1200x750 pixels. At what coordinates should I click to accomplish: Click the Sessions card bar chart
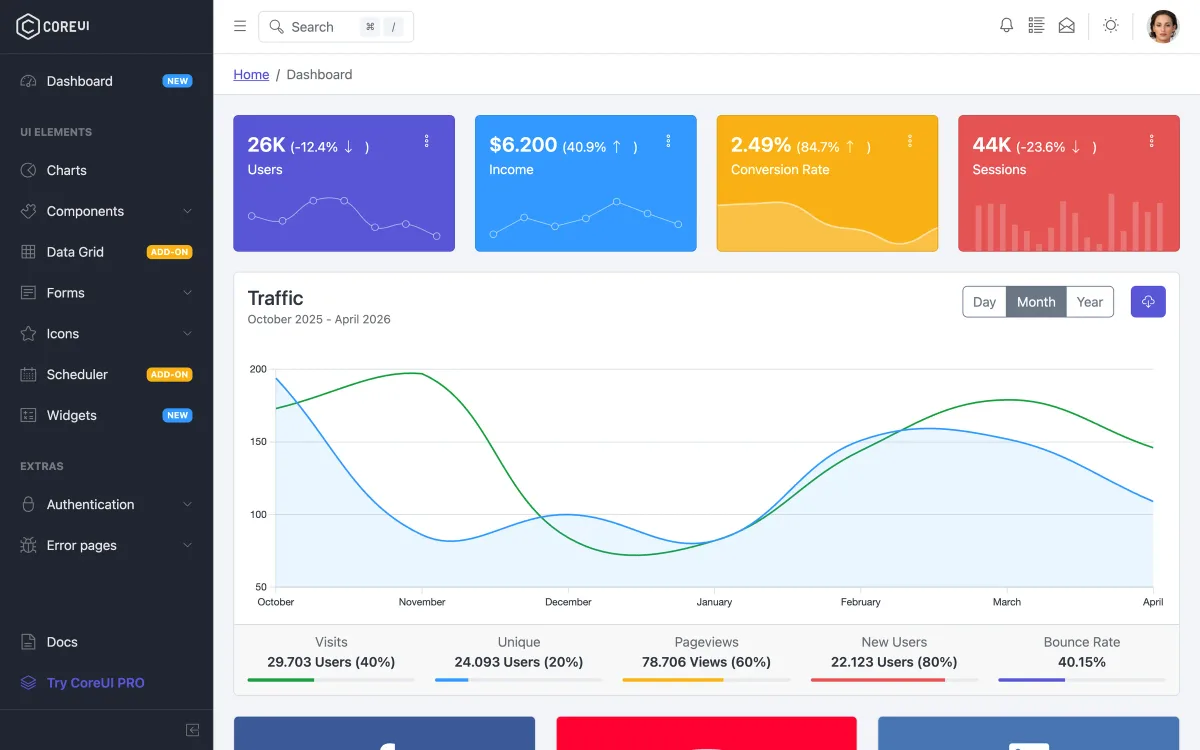[x=1069, y=222]
